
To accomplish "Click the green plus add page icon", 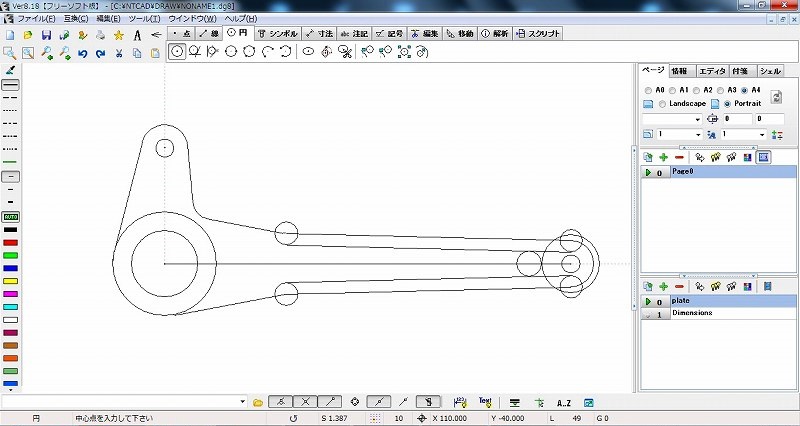I will (663, 157).
